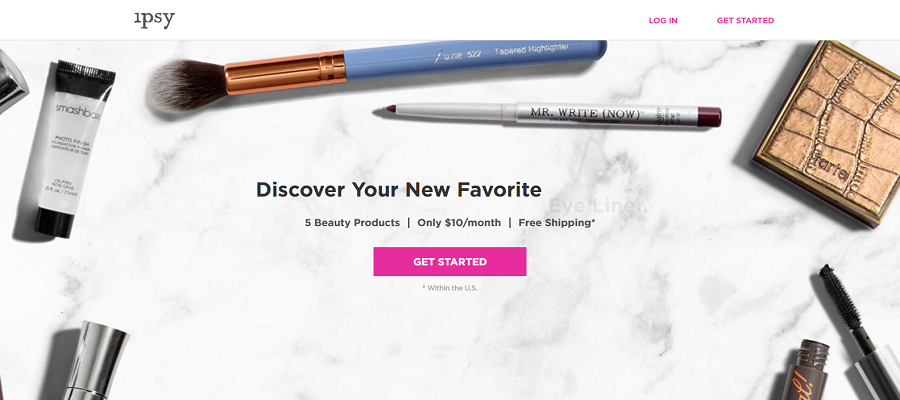Screen dimensions: 900x400
Task: Click the Tarte bronzer compact
Action: pyautogui.click(x=829, y=132)
